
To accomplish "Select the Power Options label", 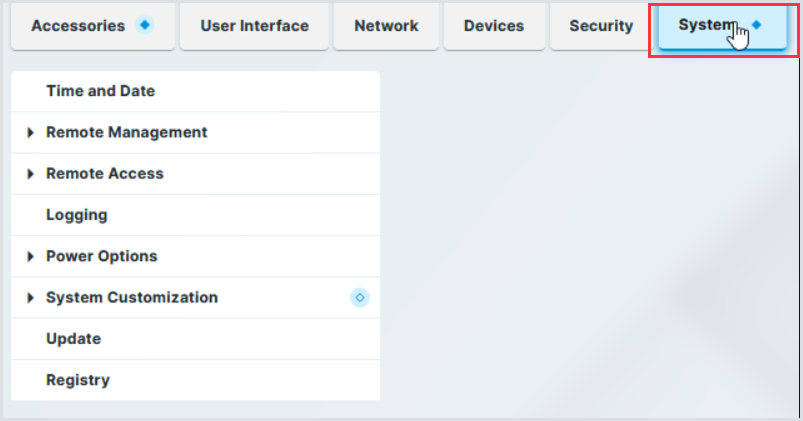I will (x=101, y=256).
